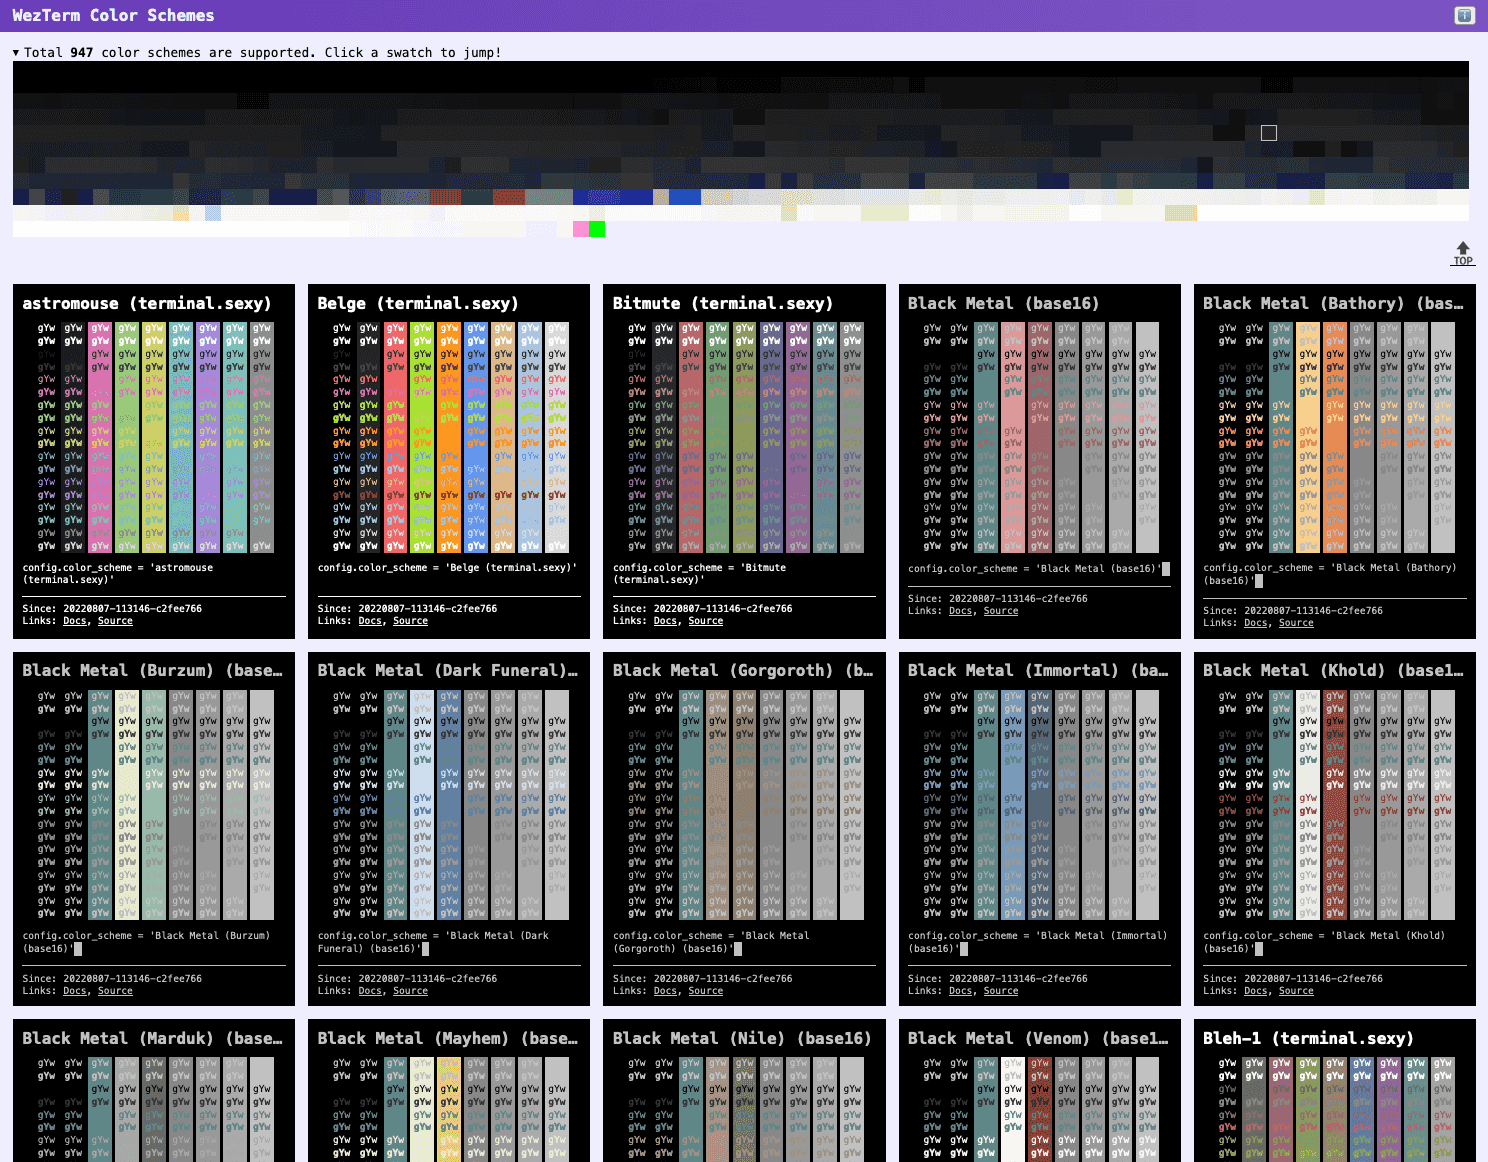The width and height of the screenshot is (1488, 1162).
Task: Click the Bitmute color palette preview
Action: coord(744,437)
